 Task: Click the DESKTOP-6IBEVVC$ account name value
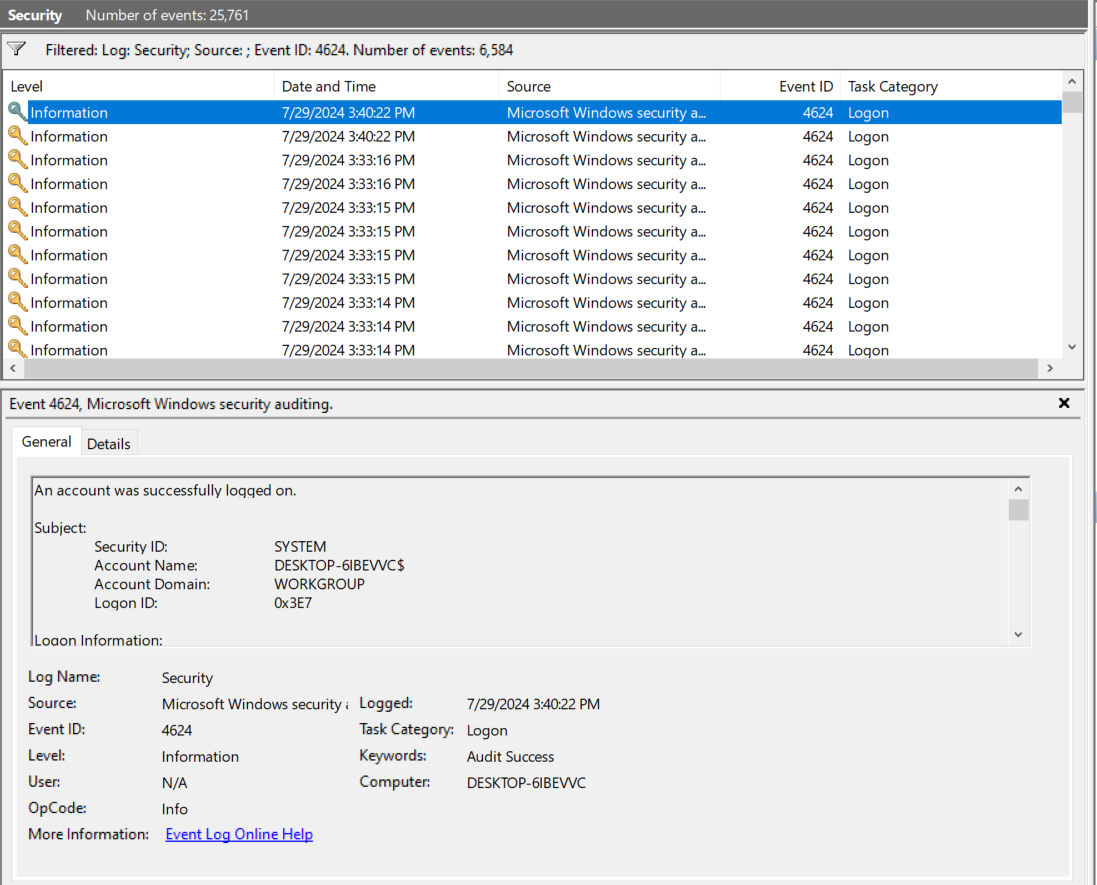click(x=339, y=565)
